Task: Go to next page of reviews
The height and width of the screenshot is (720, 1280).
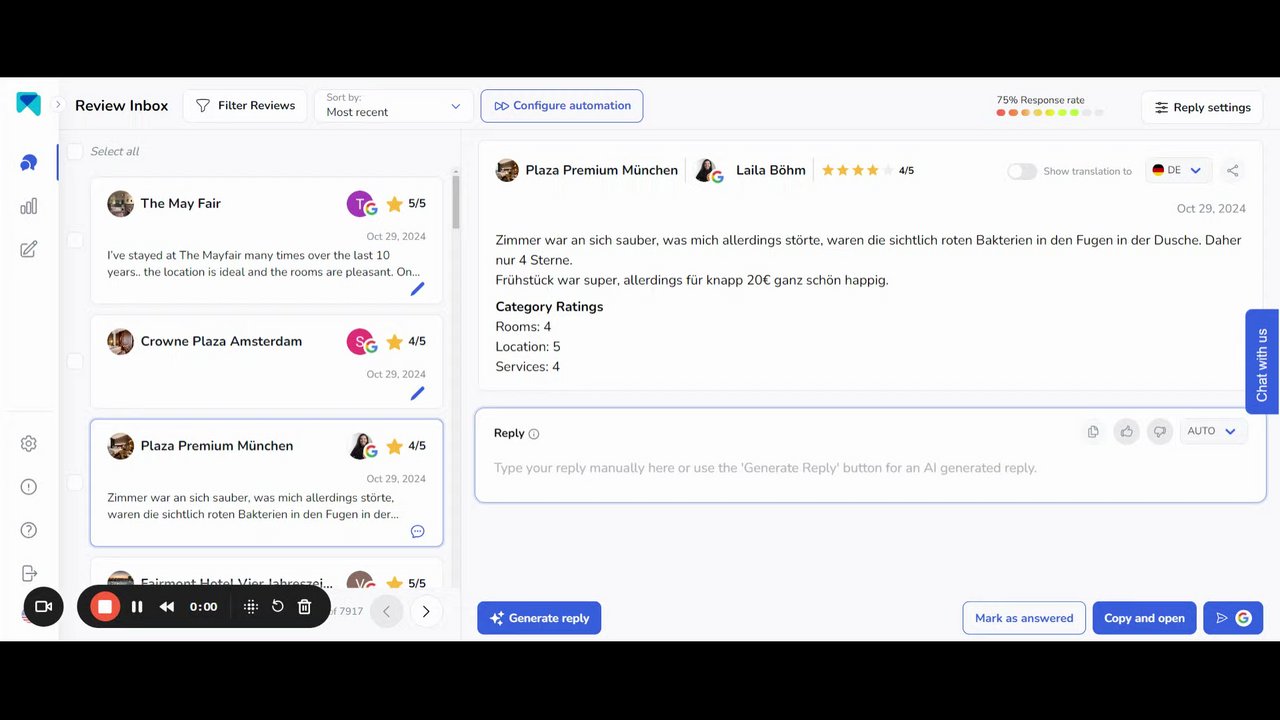Action: click(x=426, y=612)
